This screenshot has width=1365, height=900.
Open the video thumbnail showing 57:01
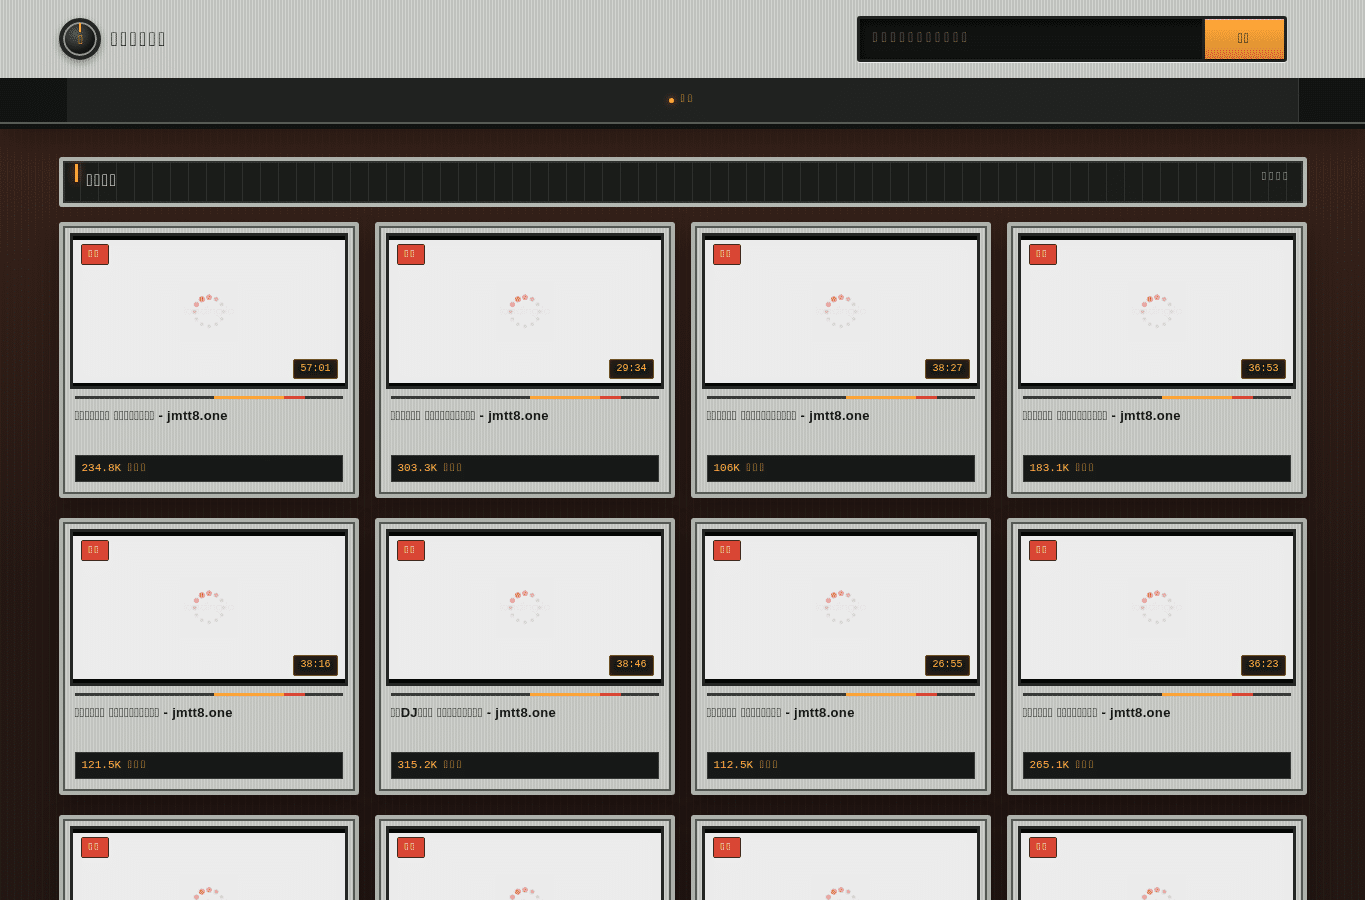209,311
